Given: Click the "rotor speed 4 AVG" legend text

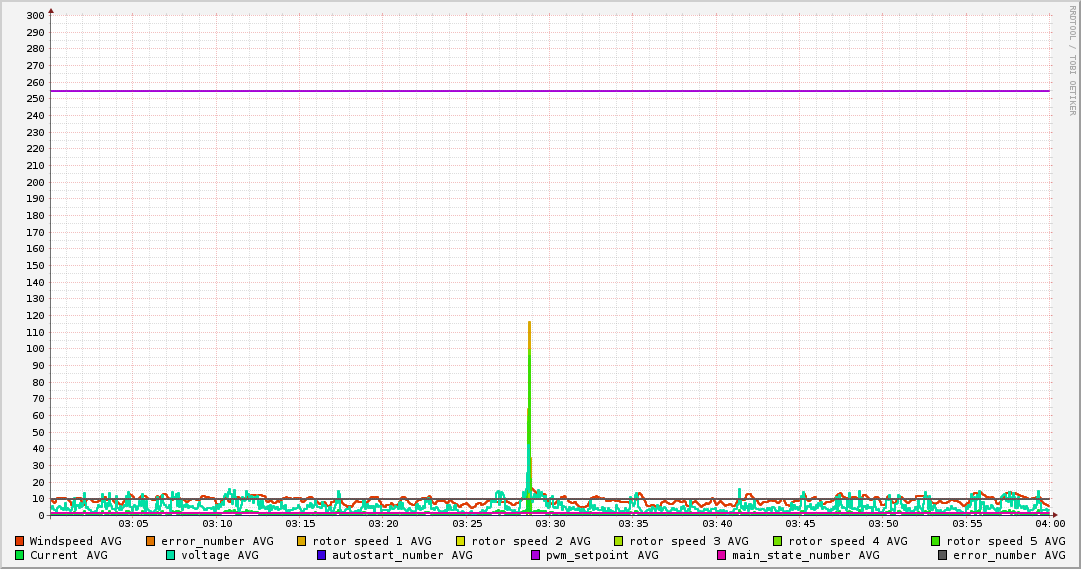Looking at the screenshot, I should (848, 541).
